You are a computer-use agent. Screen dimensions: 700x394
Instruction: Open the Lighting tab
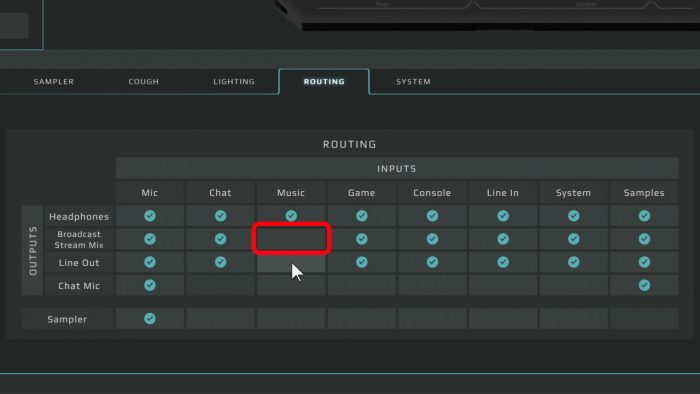click(x=234, y=82)
